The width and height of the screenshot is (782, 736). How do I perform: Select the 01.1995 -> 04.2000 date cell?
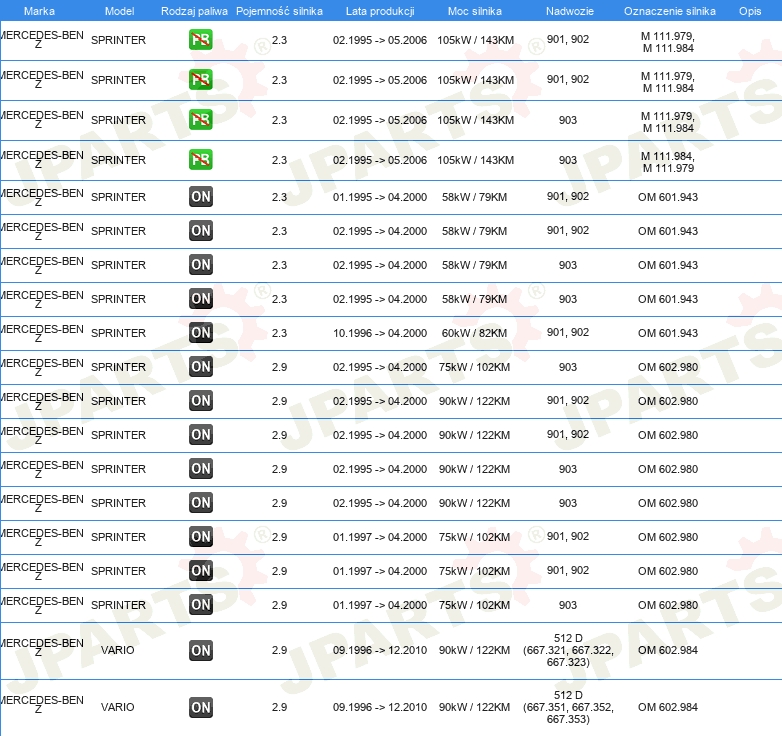380,197
